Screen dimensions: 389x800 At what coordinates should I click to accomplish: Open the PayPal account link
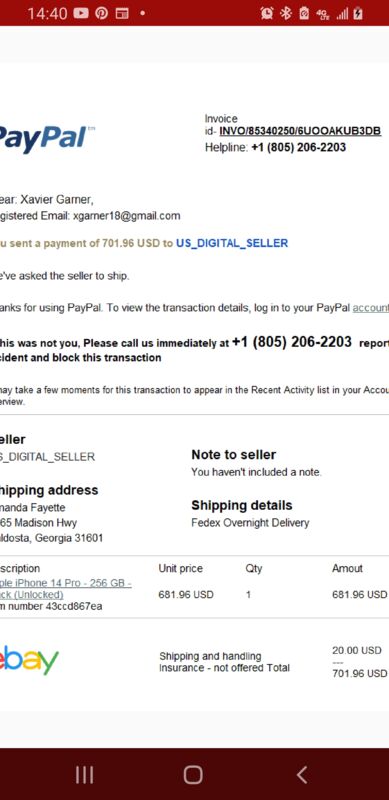pyautogui.click(x=371, y=308)
